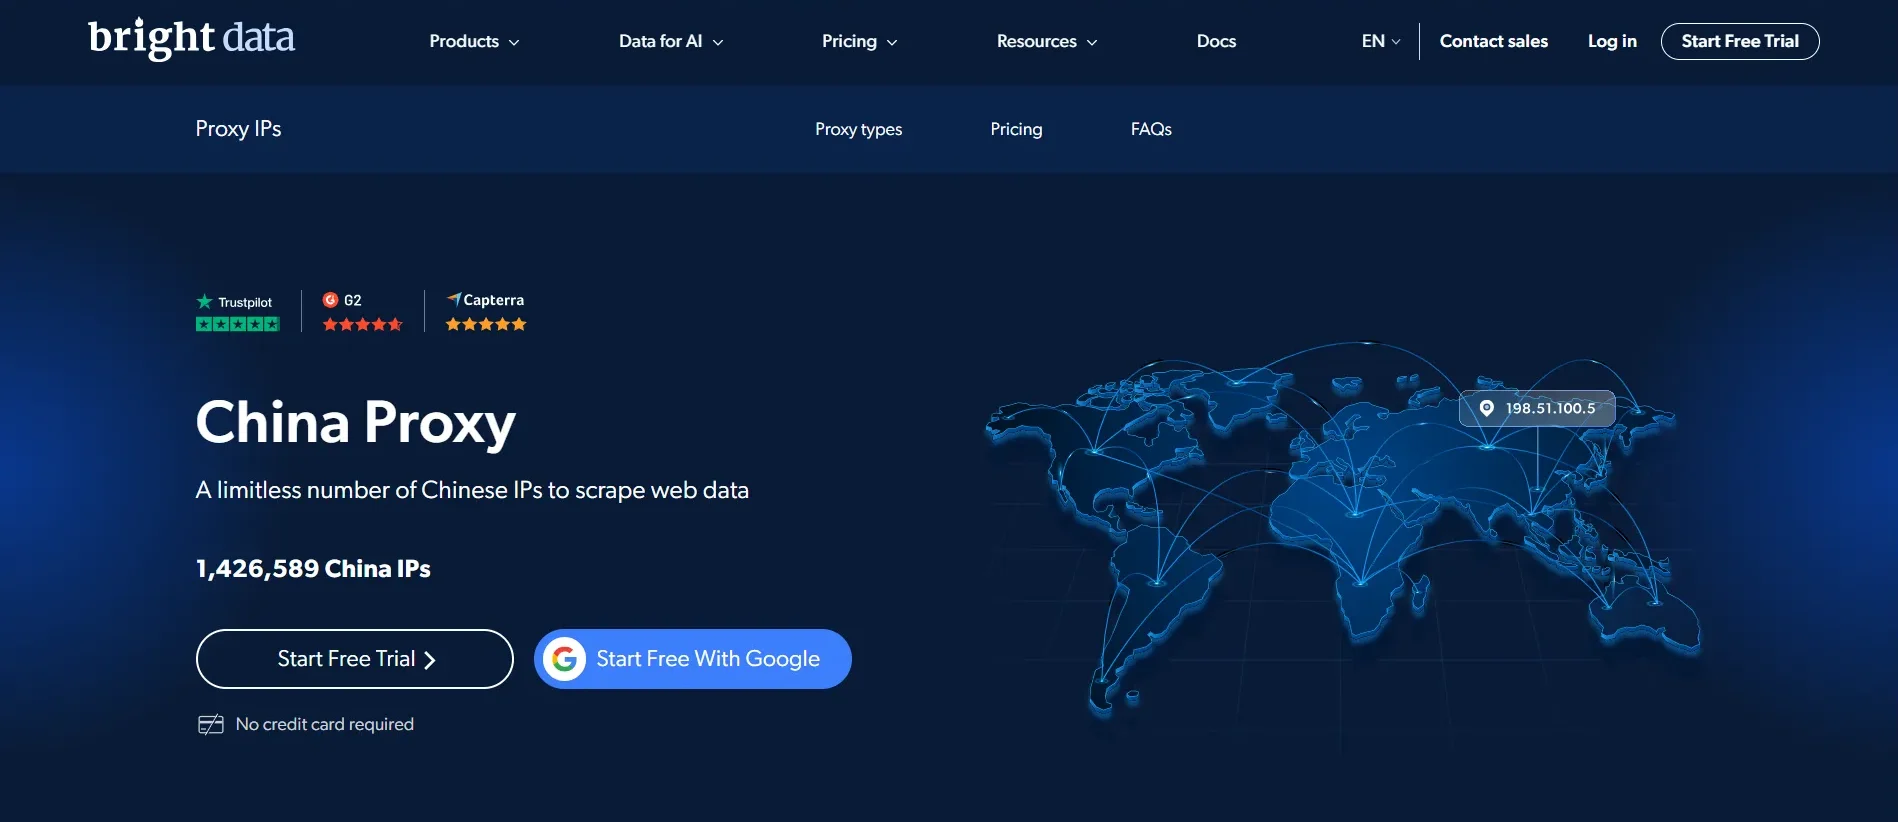Go to Pricing in sub-navigation
Viewport: 1898px width, 822px height.
(x=1016, y=129)
